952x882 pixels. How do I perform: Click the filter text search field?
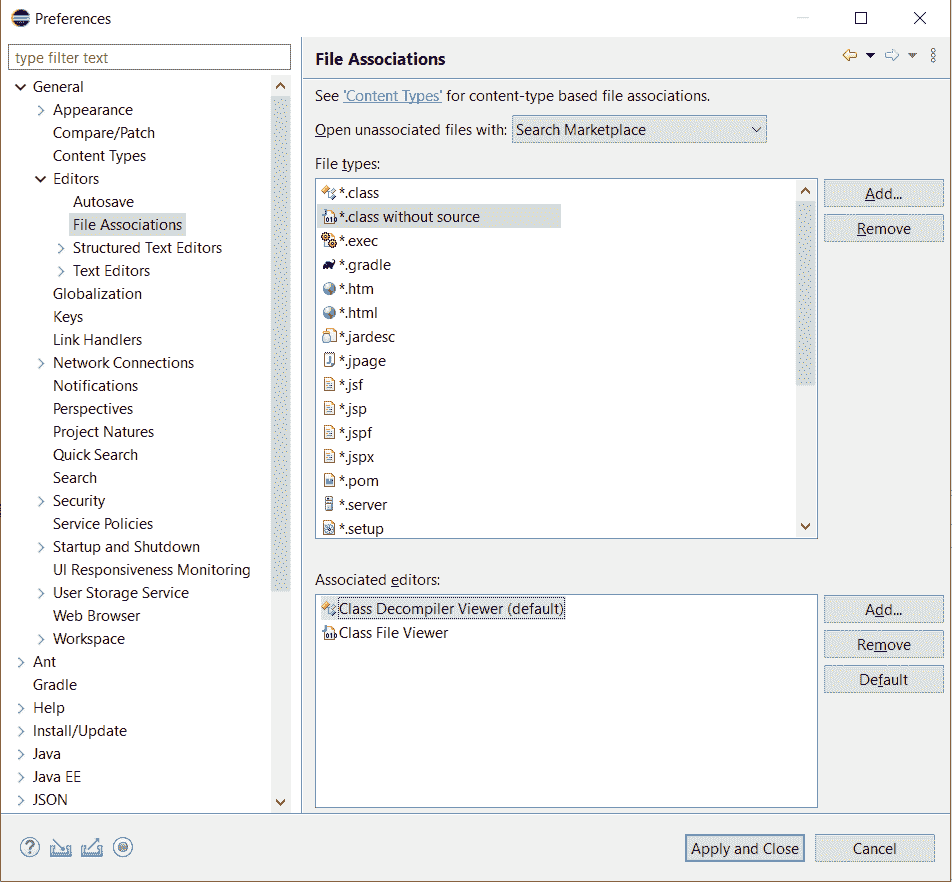[149, 58]
